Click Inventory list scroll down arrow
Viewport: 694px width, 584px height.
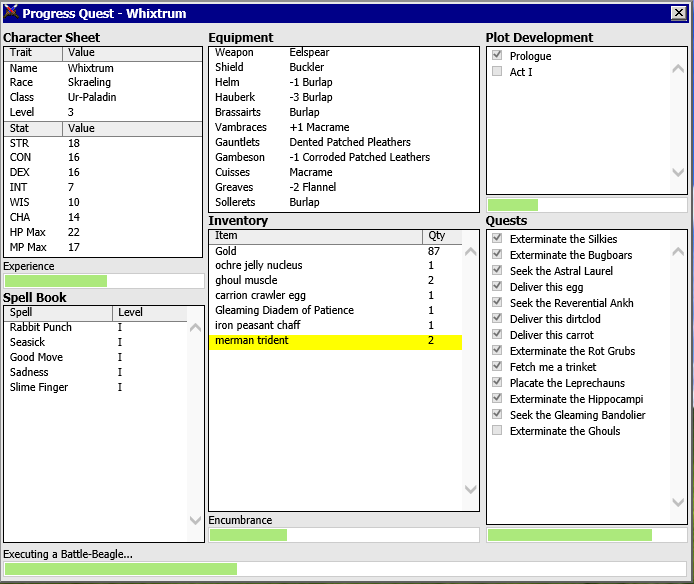click(x=470, y=489)
